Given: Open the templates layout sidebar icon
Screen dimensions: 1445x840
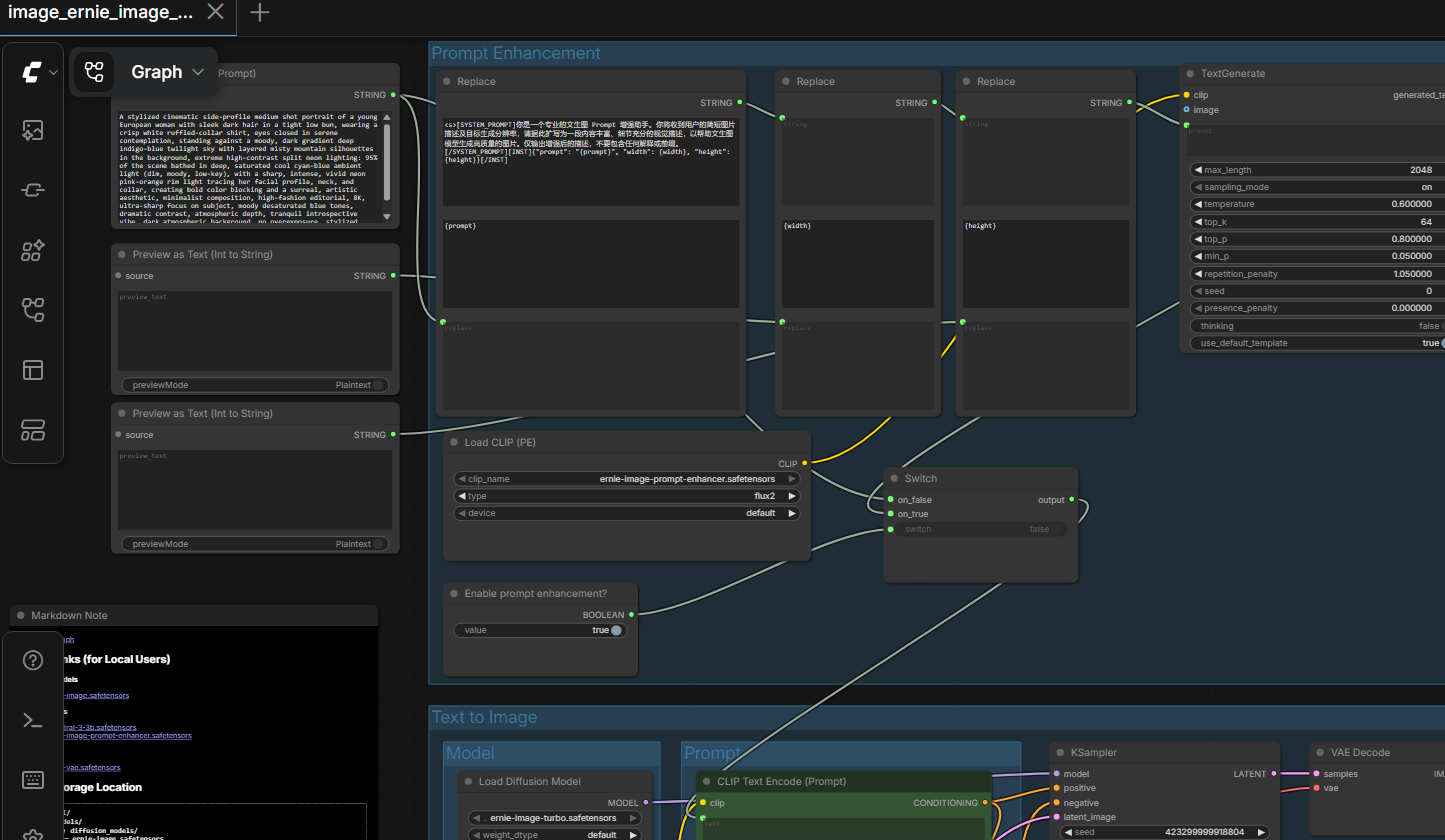Looking at the screenshot, I should click(33, 370).
